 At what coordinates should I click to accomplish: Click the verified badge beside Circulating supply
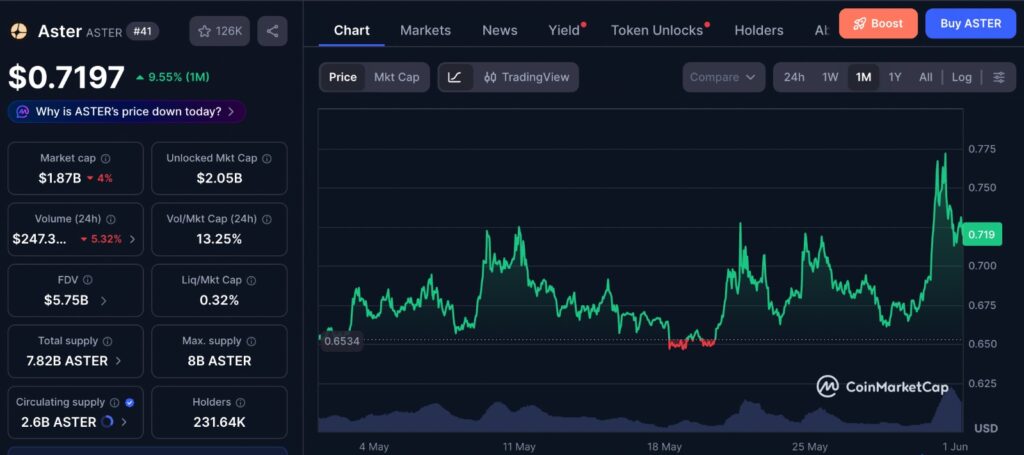click(129, 403)
